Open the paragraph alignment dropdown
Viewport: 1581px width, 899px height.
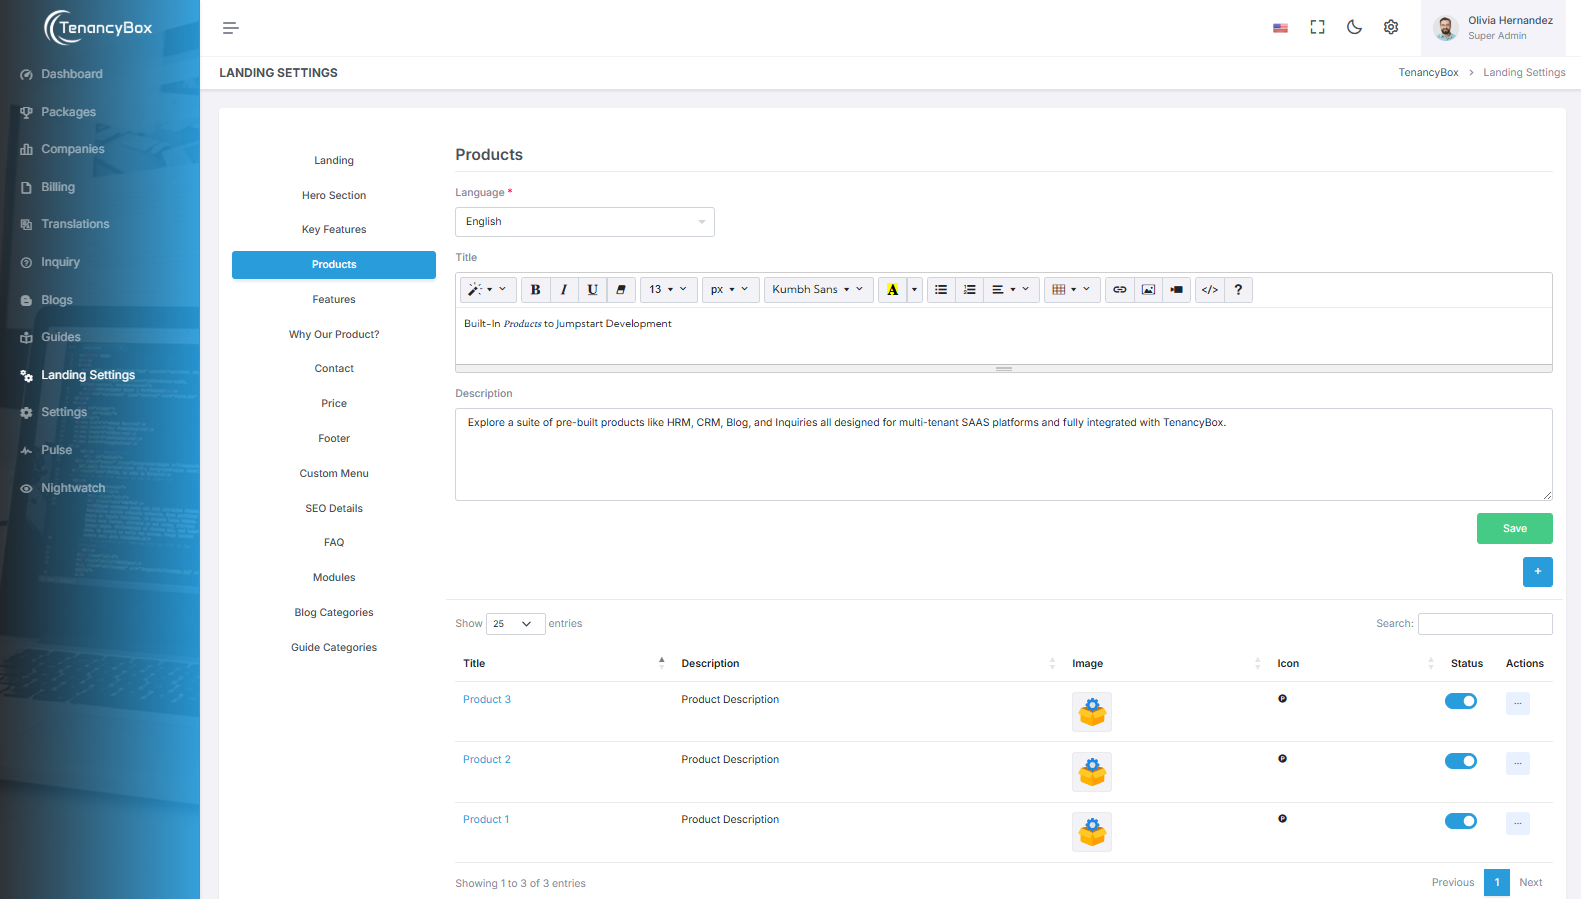point(1011,290)
